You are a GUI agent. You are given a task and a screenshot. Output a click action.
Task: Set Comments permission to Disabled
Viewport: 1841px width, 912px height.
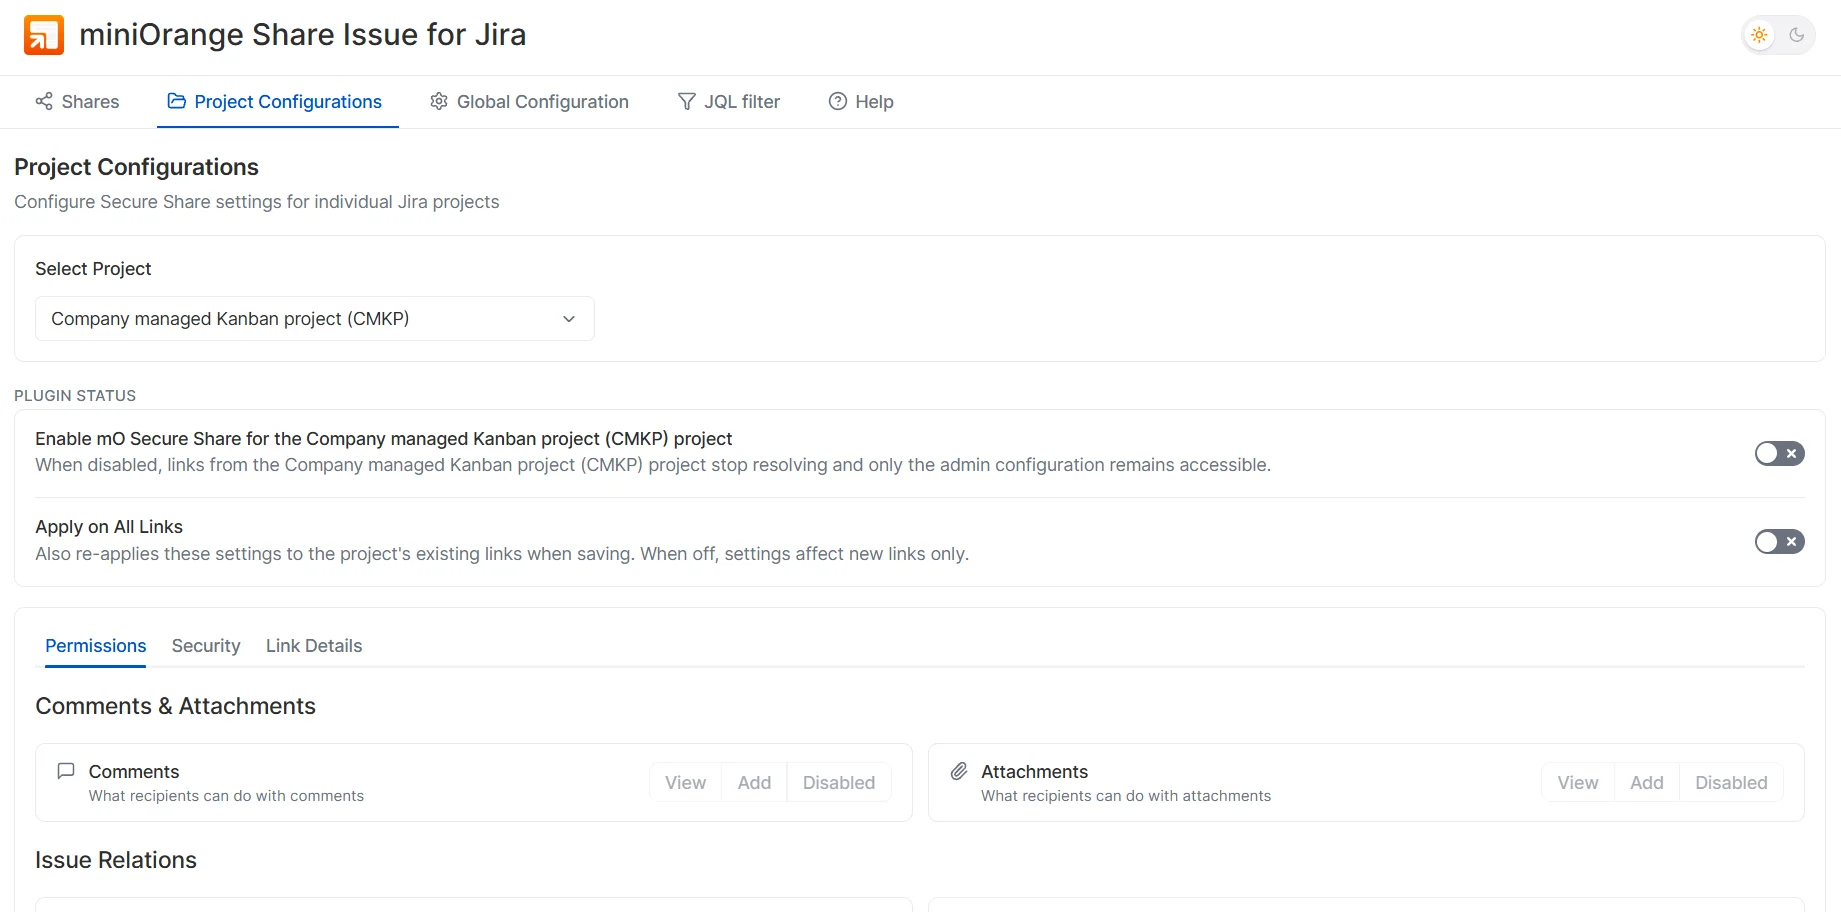pos(839,783)
